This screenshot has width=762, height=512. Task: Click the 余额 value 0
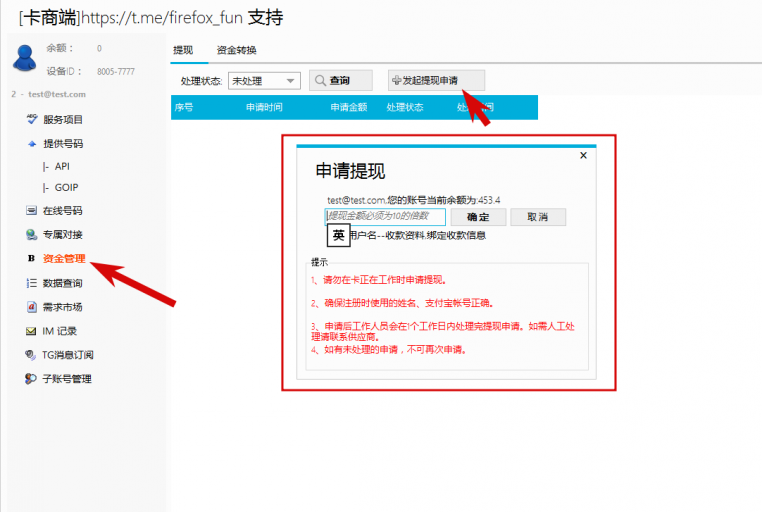(99, 48)
